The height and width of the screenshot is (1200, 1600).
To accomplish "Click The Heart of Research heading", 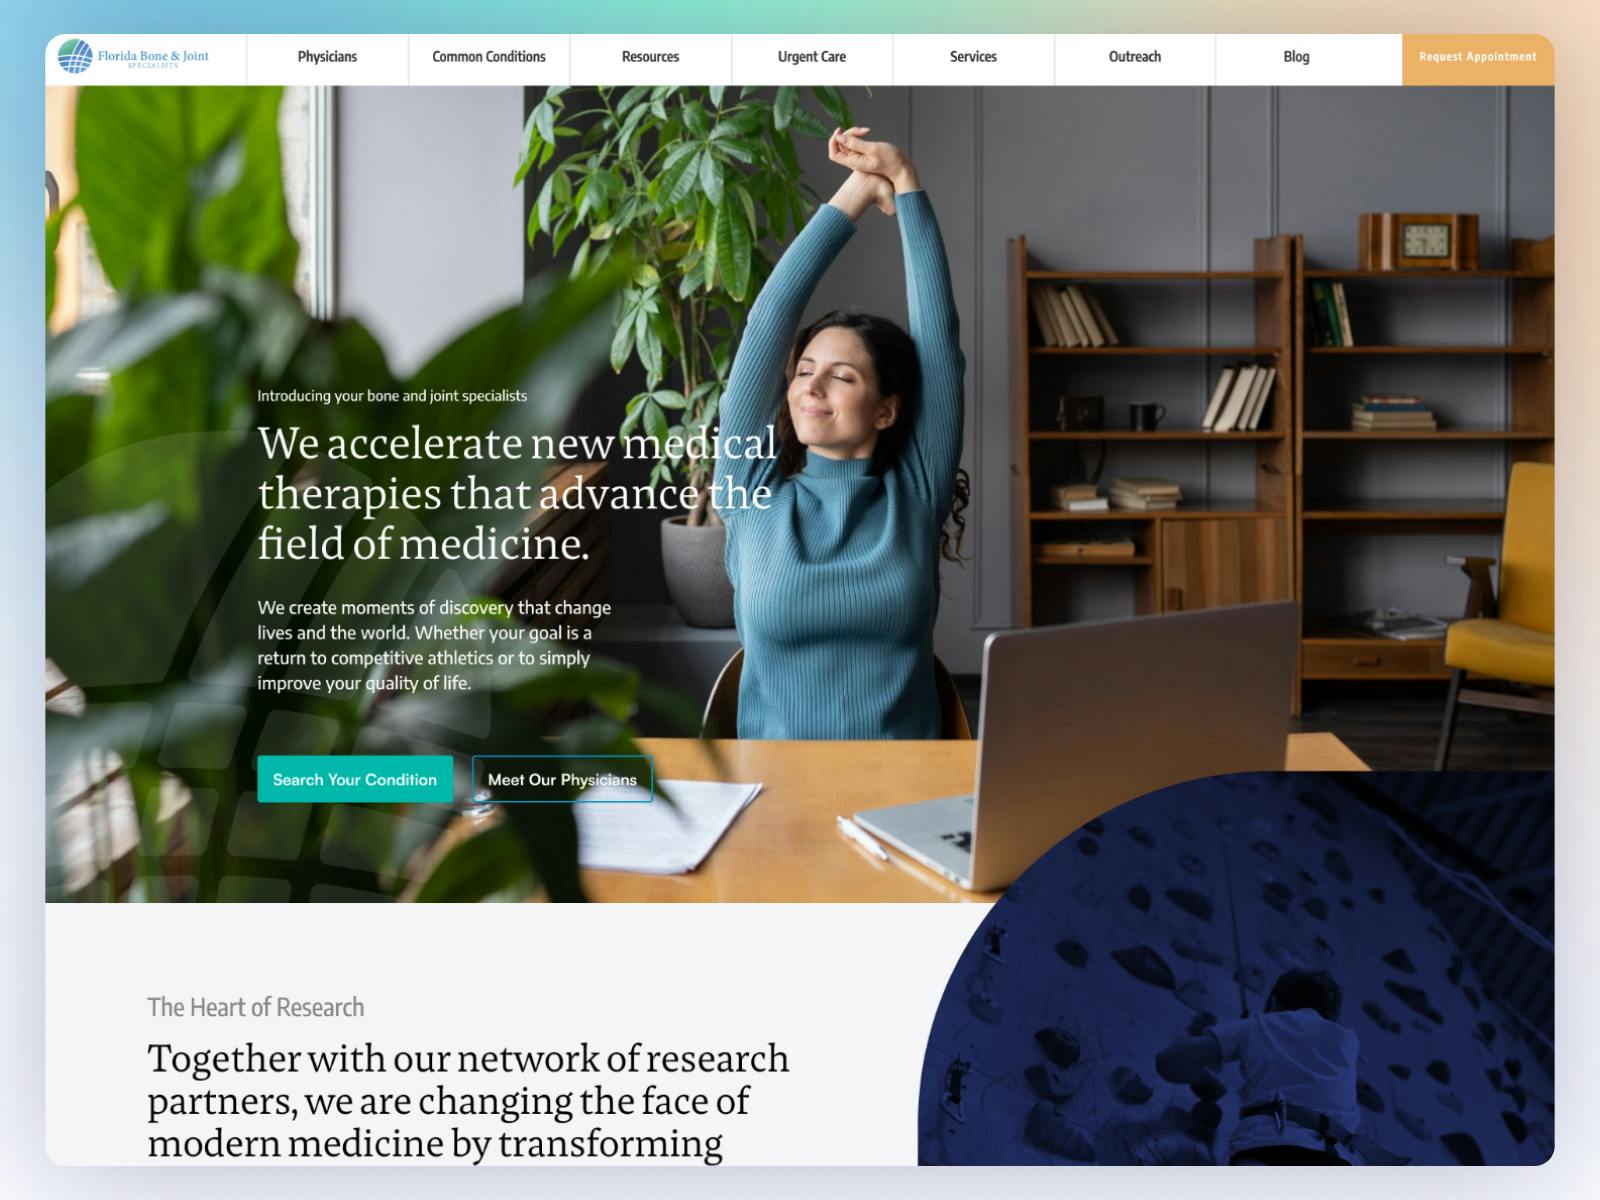I will [256, 1007].
